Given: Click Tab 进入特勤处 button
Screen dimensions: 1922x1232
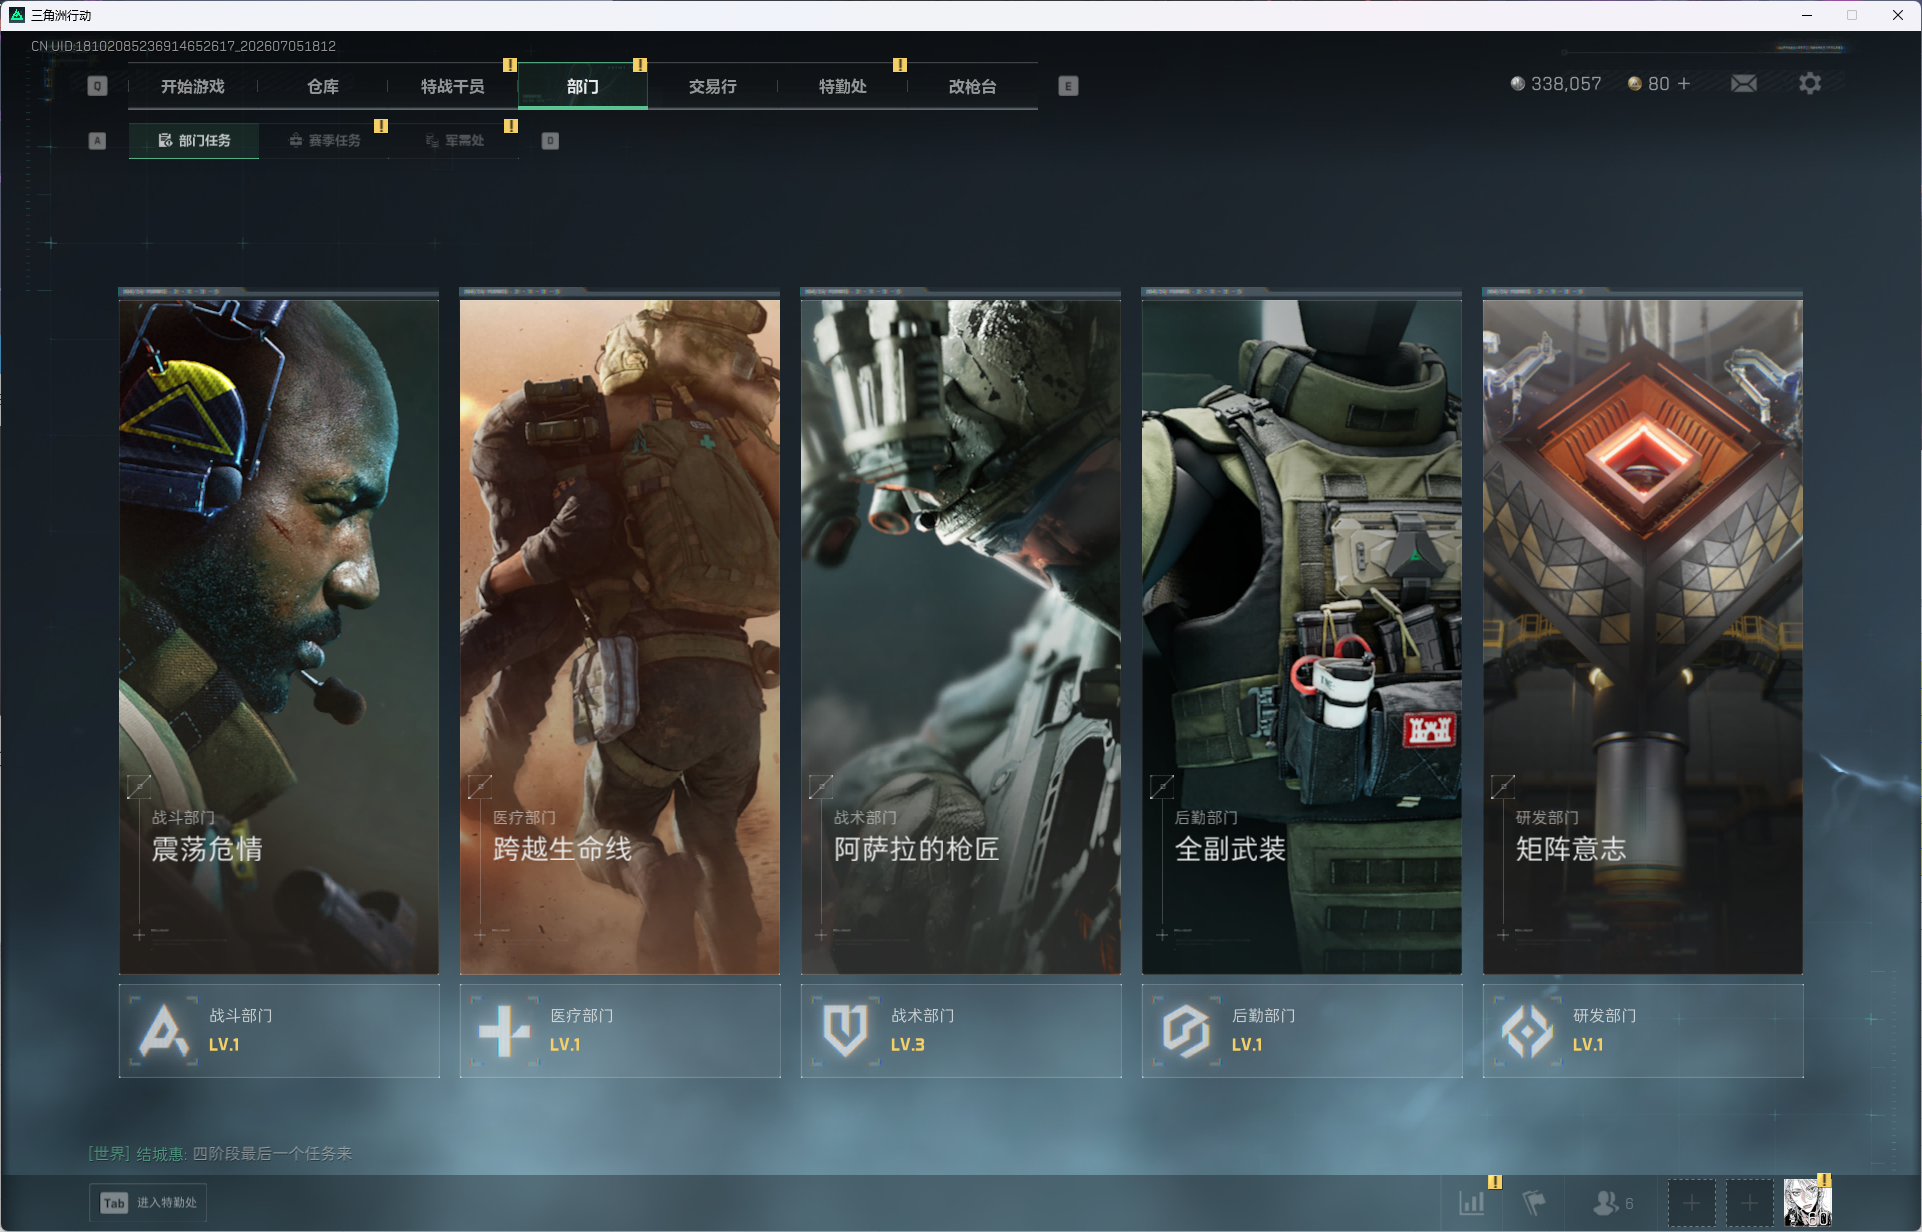Looking at the screenshot, I should tap(148, 1202).
